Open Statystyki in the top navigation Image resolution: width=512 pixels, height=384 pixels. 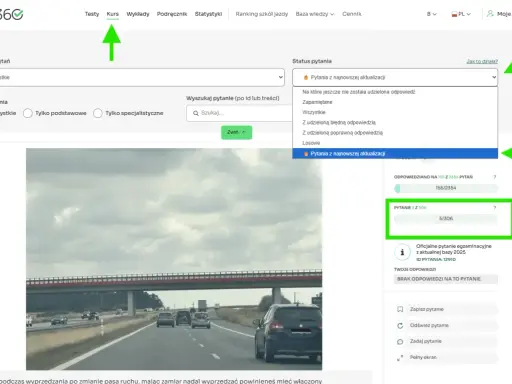coord(208,14)
